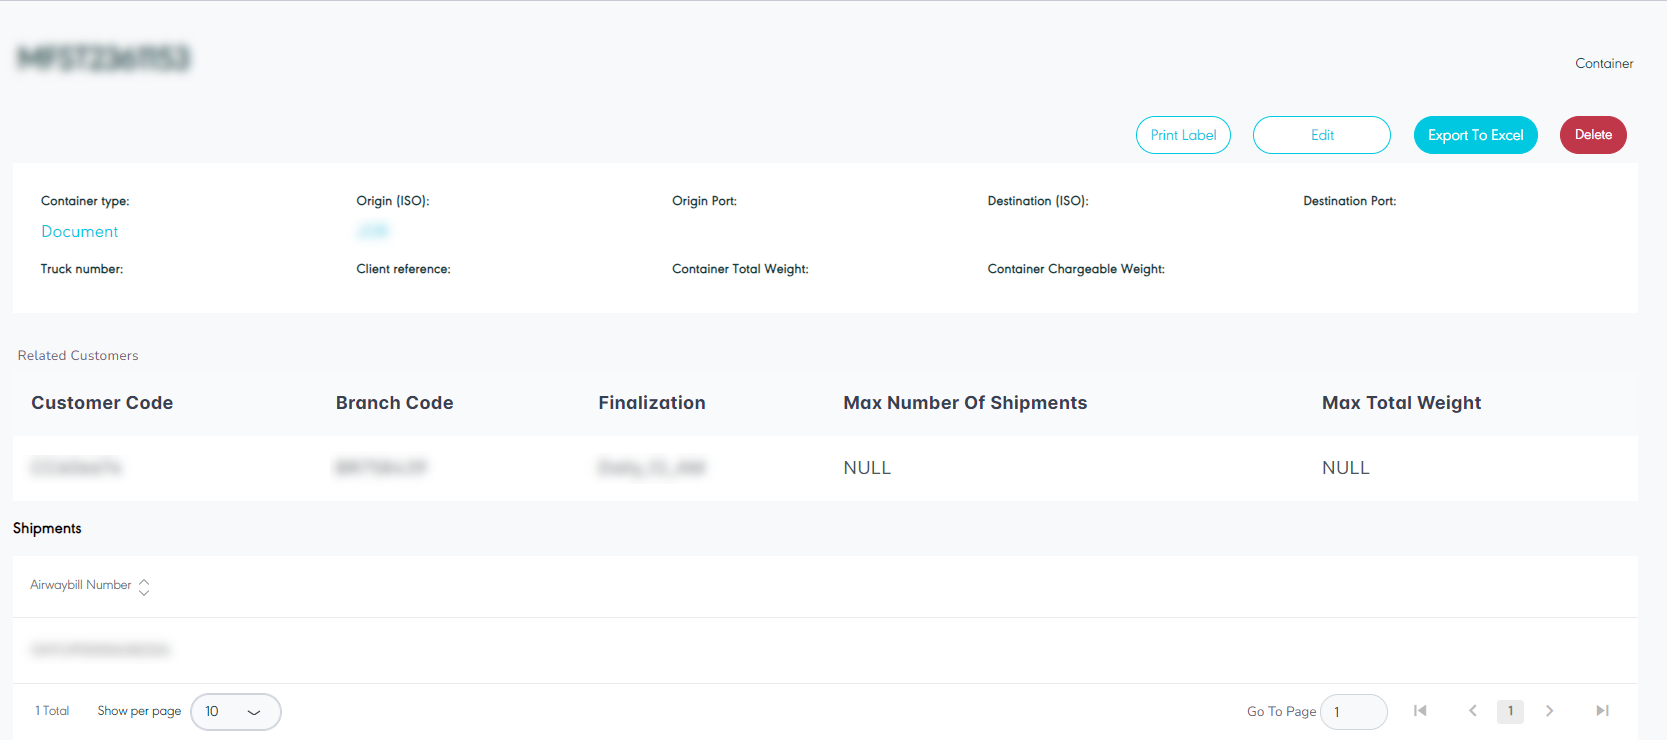The width and height of the screenshot is (1667, 740).
Task: Click the blurred Origin ISO value link
Action: pyautogui.click(x=372, y=232)
